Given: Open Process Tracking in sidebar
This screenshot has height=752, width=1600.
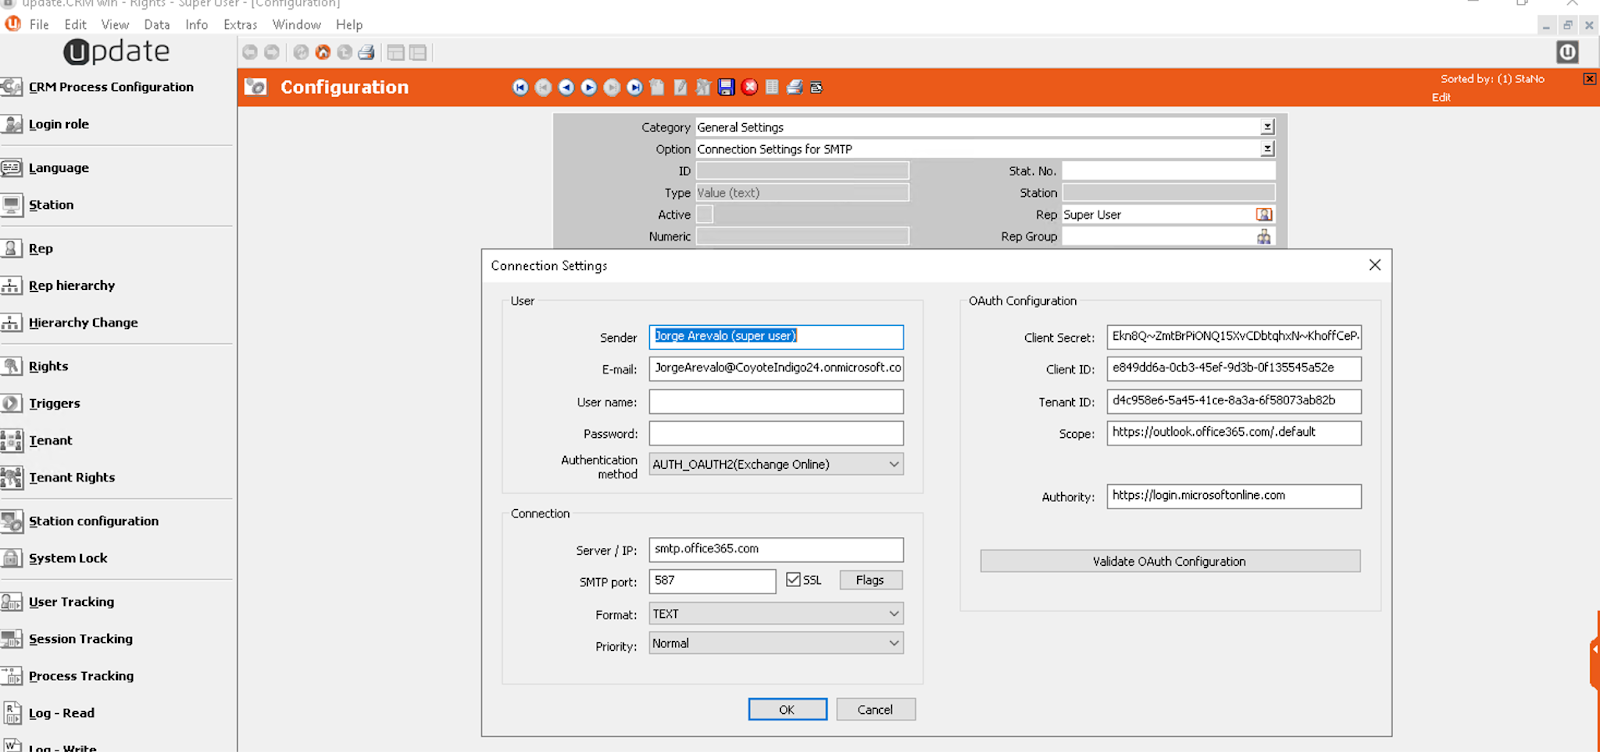Looking at the screenshot, I should click(81, 677).
